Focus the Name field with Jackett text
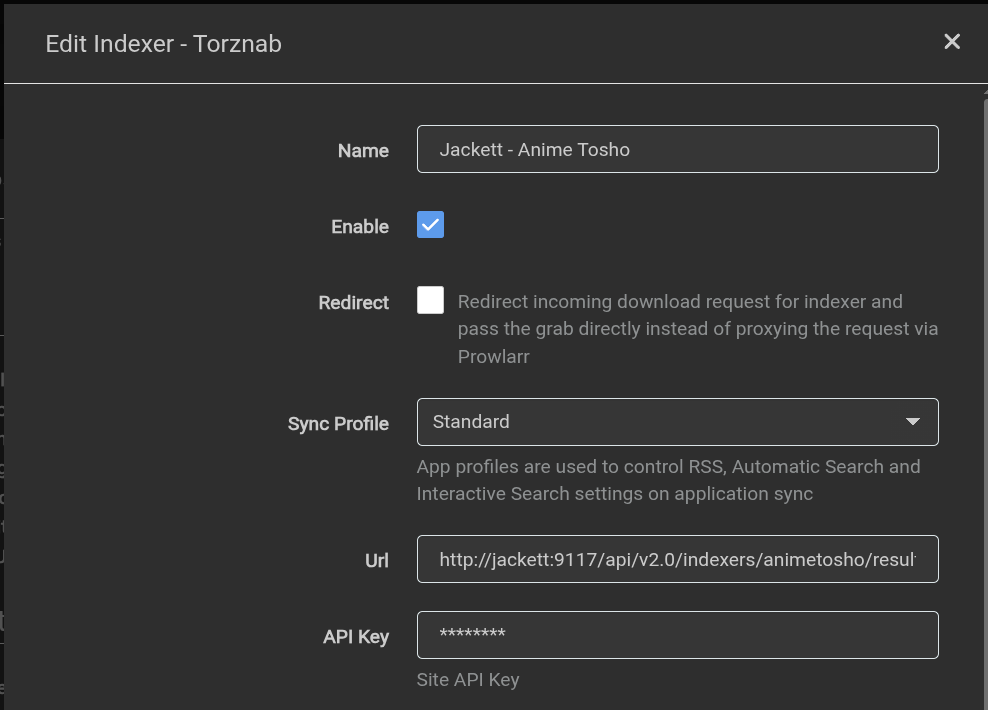Viewport: 988px width, 710px height. click(676, 149)
